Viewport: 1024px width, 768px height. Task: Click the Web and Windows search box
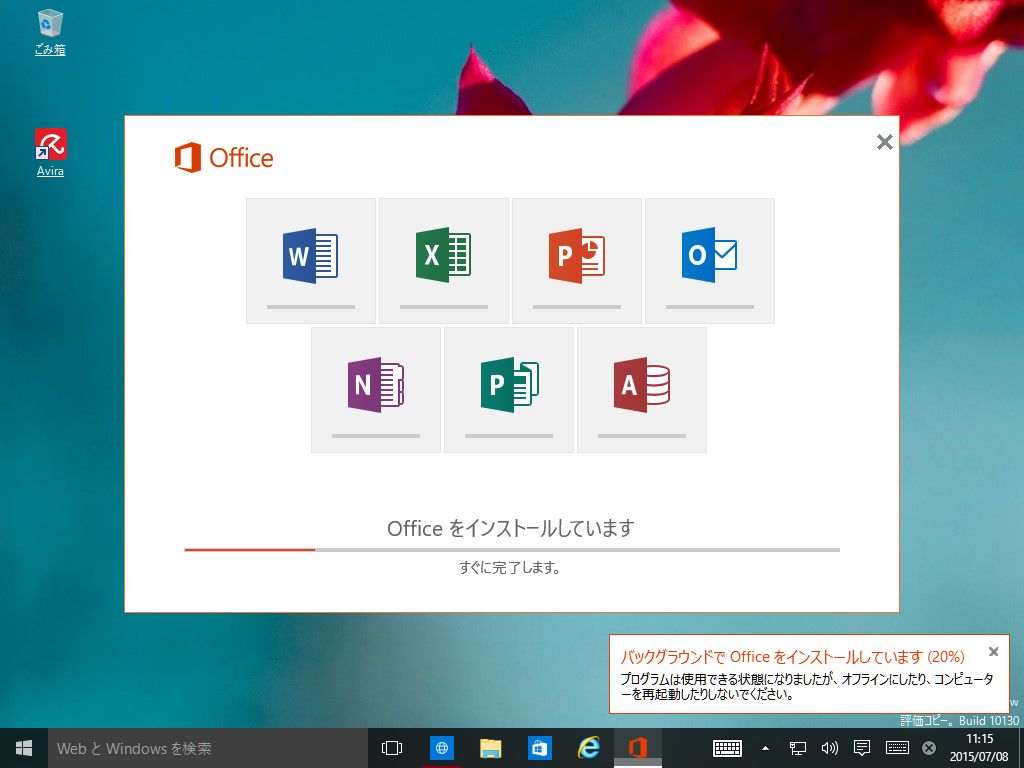tap(208, 748)
